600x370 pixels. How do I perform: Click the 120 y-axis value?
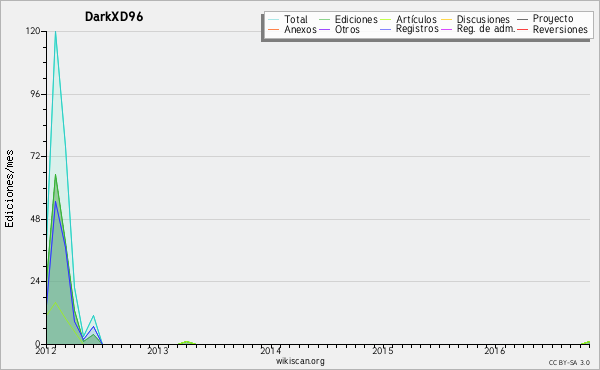tap(33, 31)
